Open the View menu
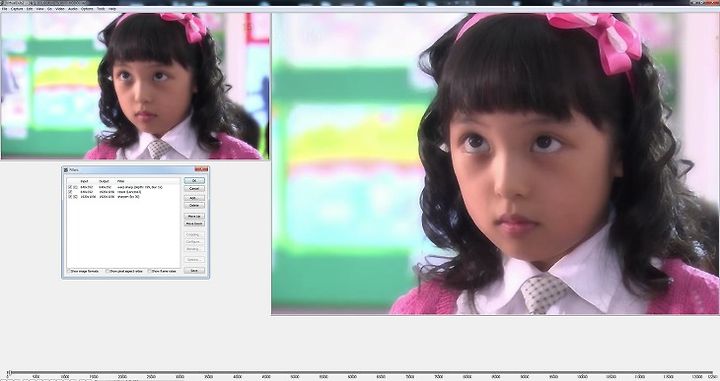This screenshot has width=720, height=381. [40, 9]
